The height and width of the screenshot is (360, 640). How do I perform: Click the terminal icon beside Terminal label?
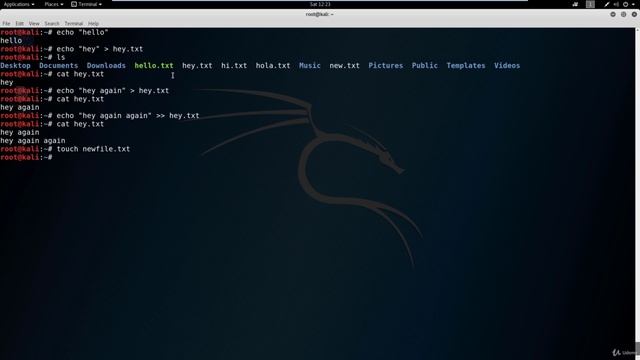click(74, 4)
